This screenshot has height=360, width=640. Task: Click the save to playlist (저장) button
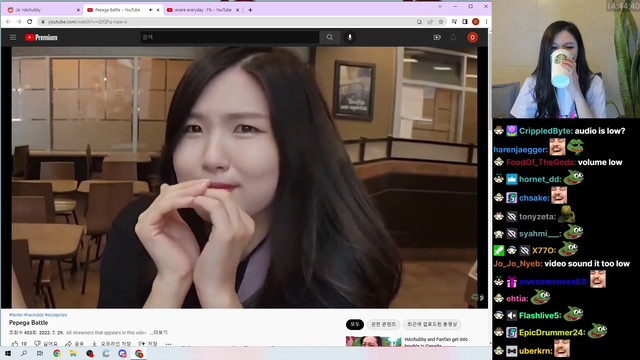pyautogui.click(x=148, y=344)
